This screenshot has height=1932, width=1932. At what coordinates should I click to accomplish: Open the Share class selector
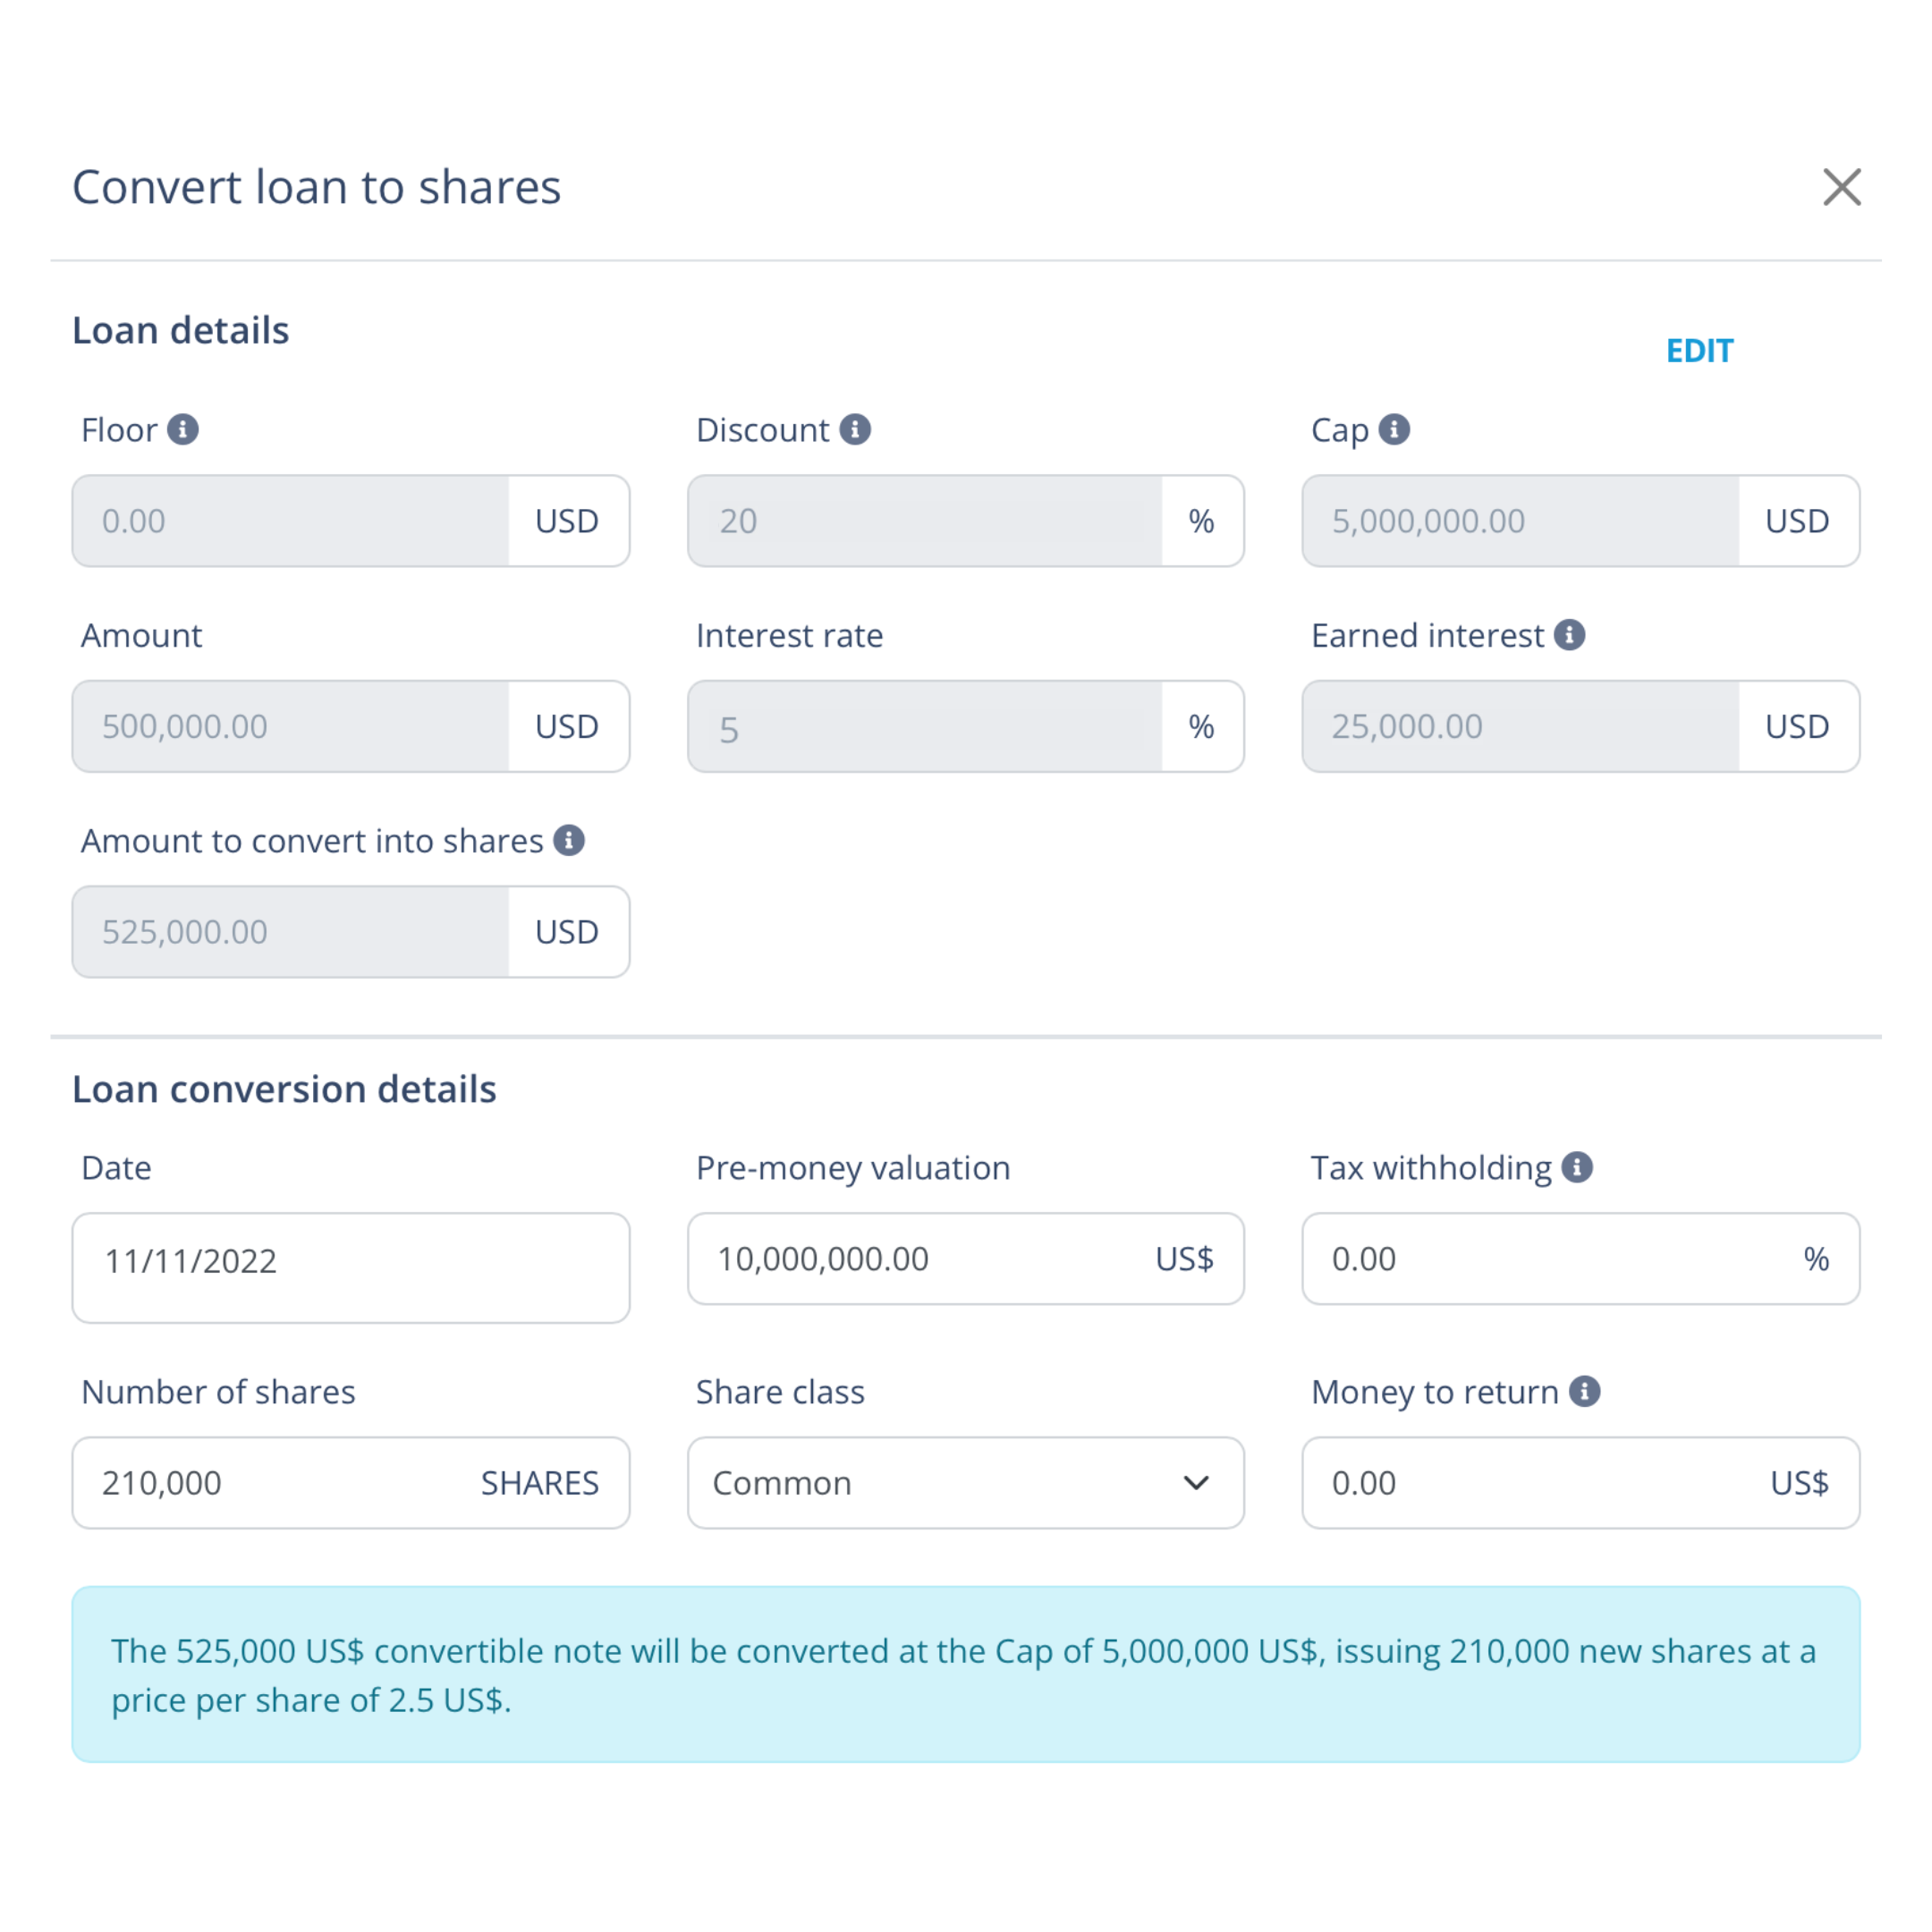964,1483
